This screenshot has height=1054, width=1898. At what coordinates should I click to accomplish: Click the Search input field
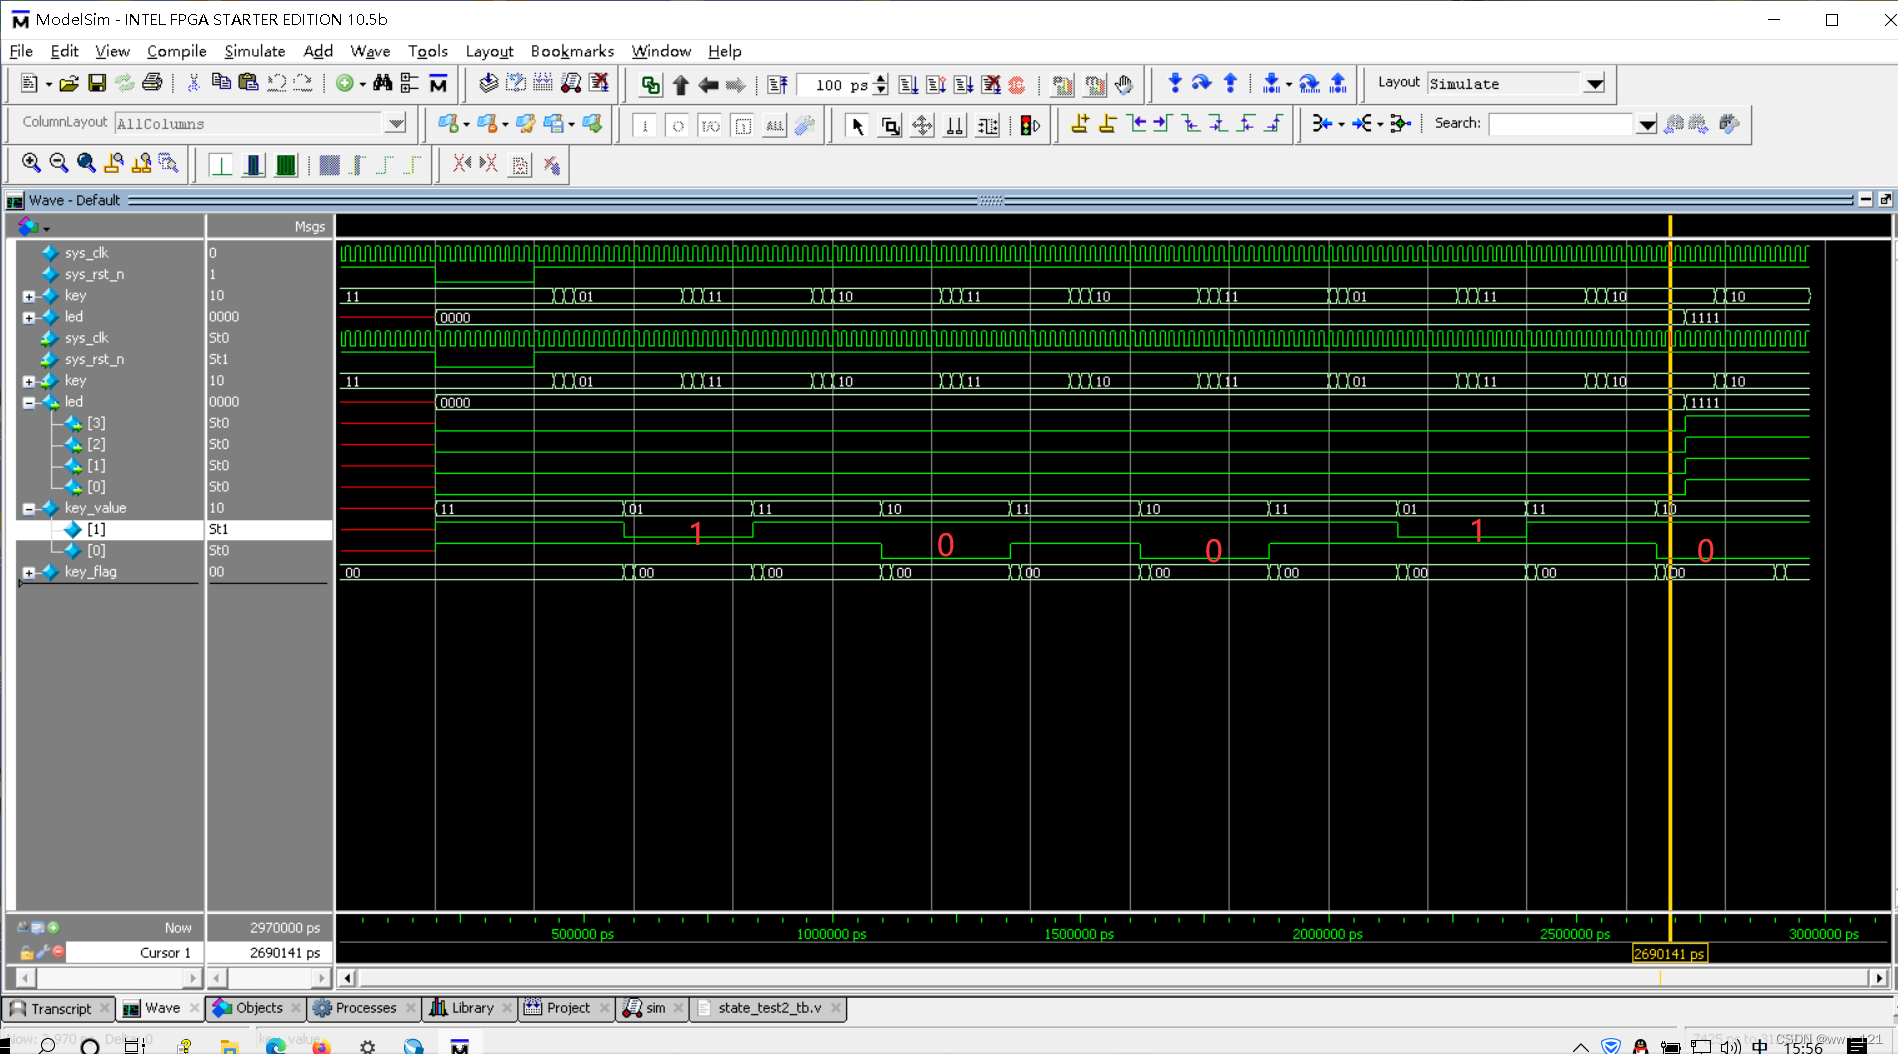point(1561,124)
